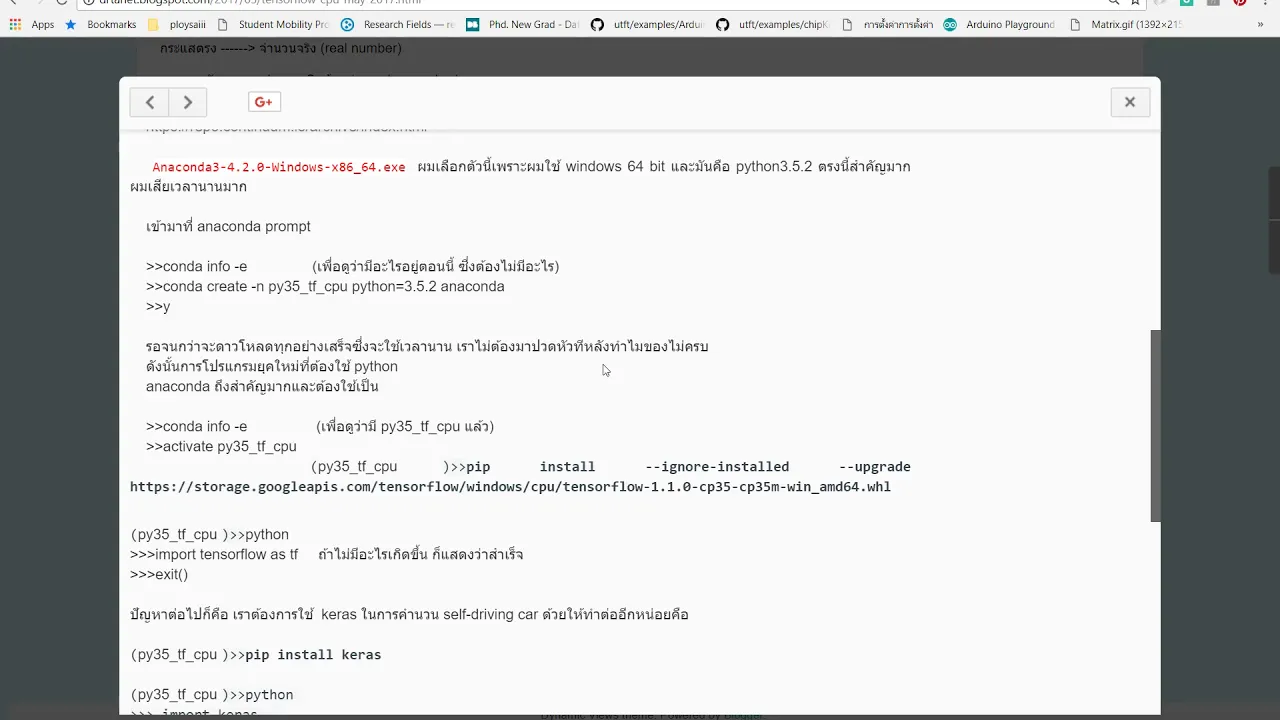Open the Matrix.gif bookmark
The width and height of the screenshot is (1280, 720).
(1126, 24)
